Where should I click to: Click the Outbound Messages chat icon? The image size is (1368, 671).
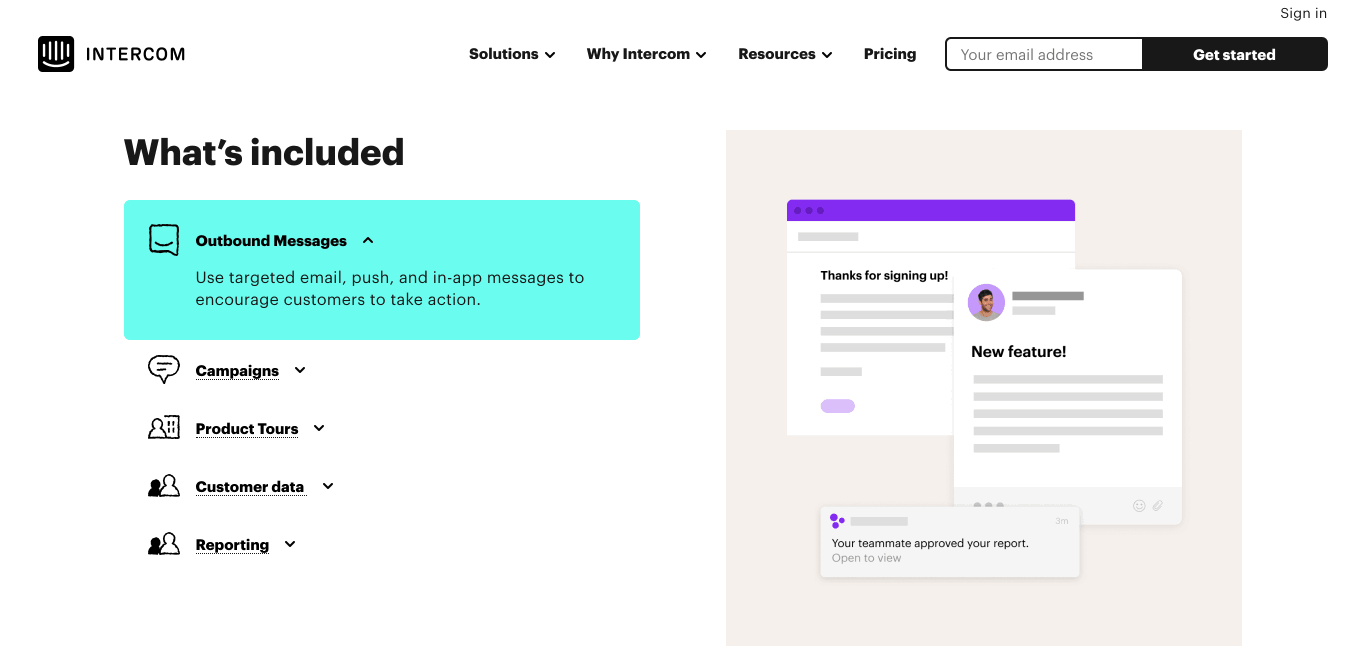164,240
